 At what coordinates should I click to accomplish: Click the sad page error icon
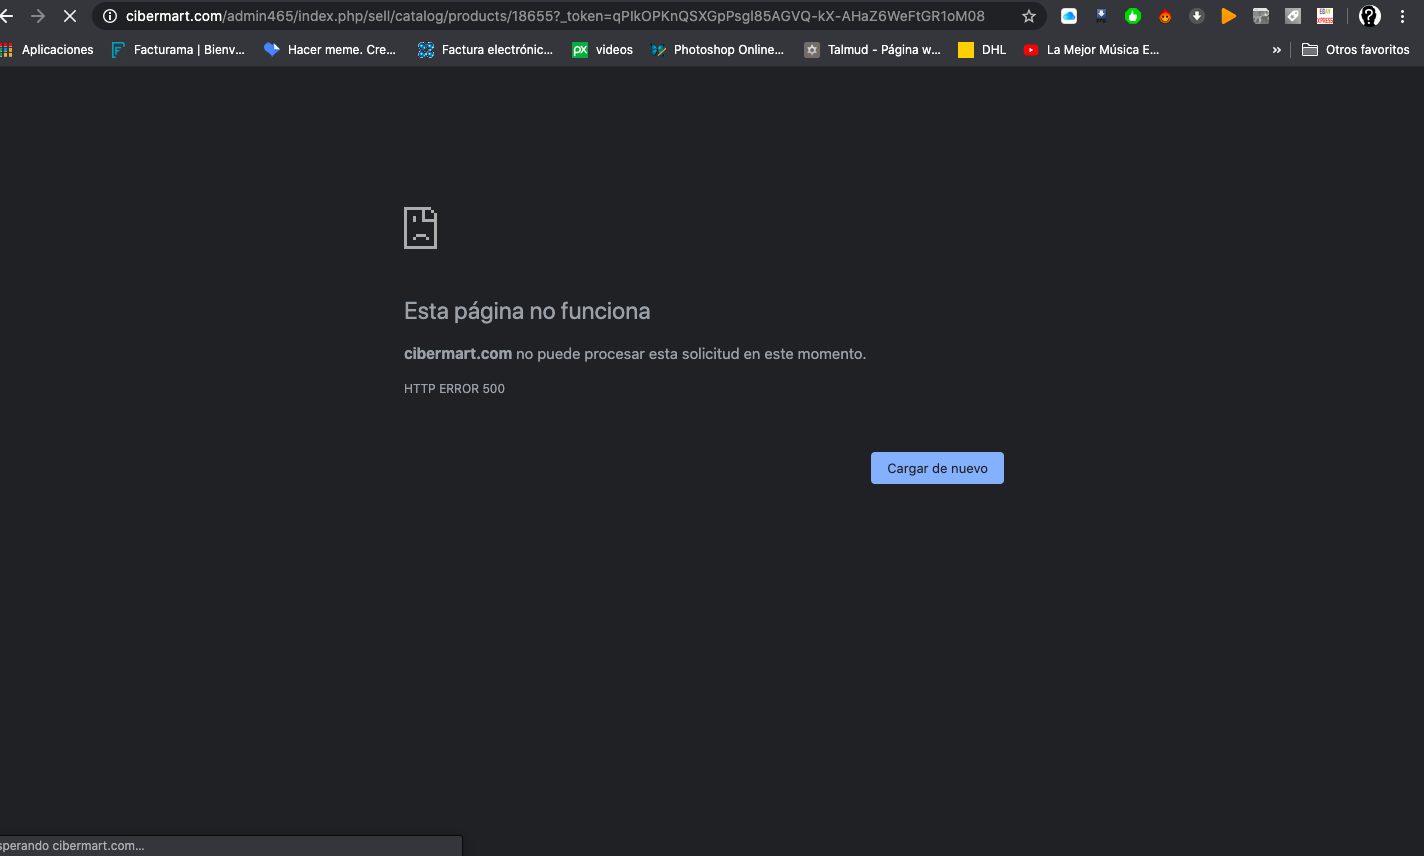pos(420,228)
